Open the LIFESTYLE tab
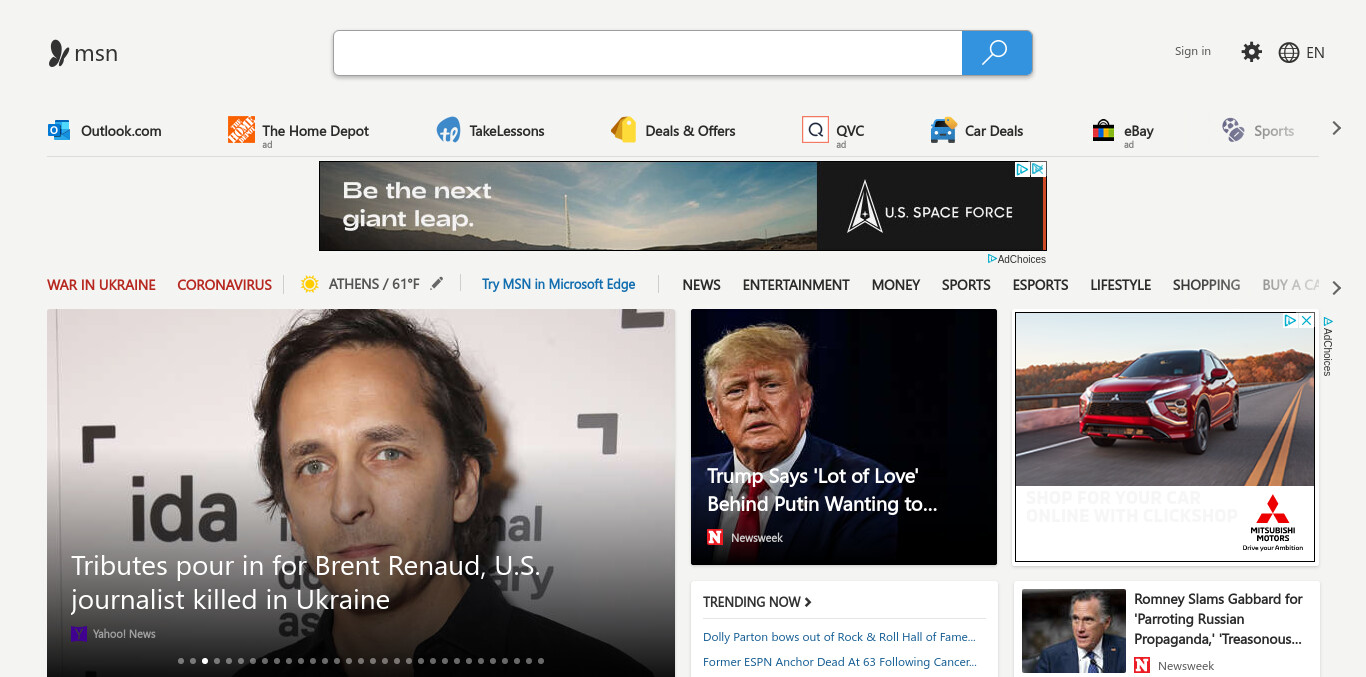 point(1120,285)
